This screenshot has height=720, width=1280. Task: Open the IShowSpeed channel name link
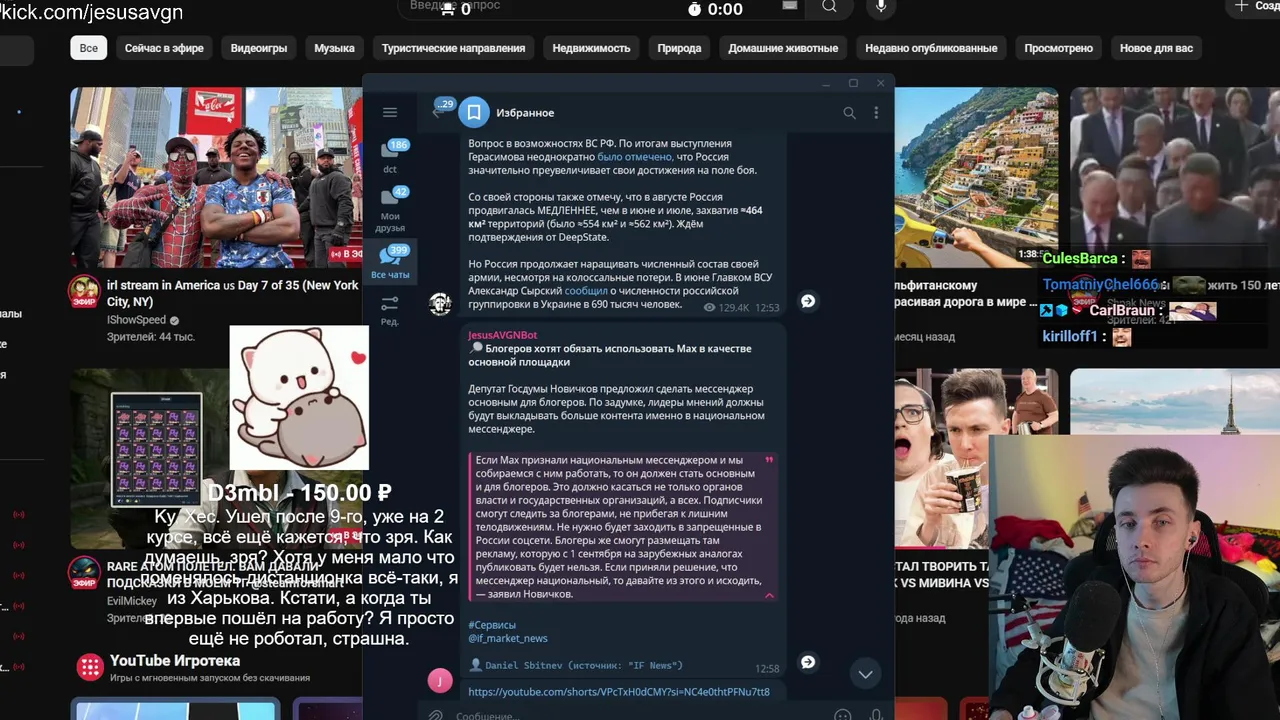(137, 320)
